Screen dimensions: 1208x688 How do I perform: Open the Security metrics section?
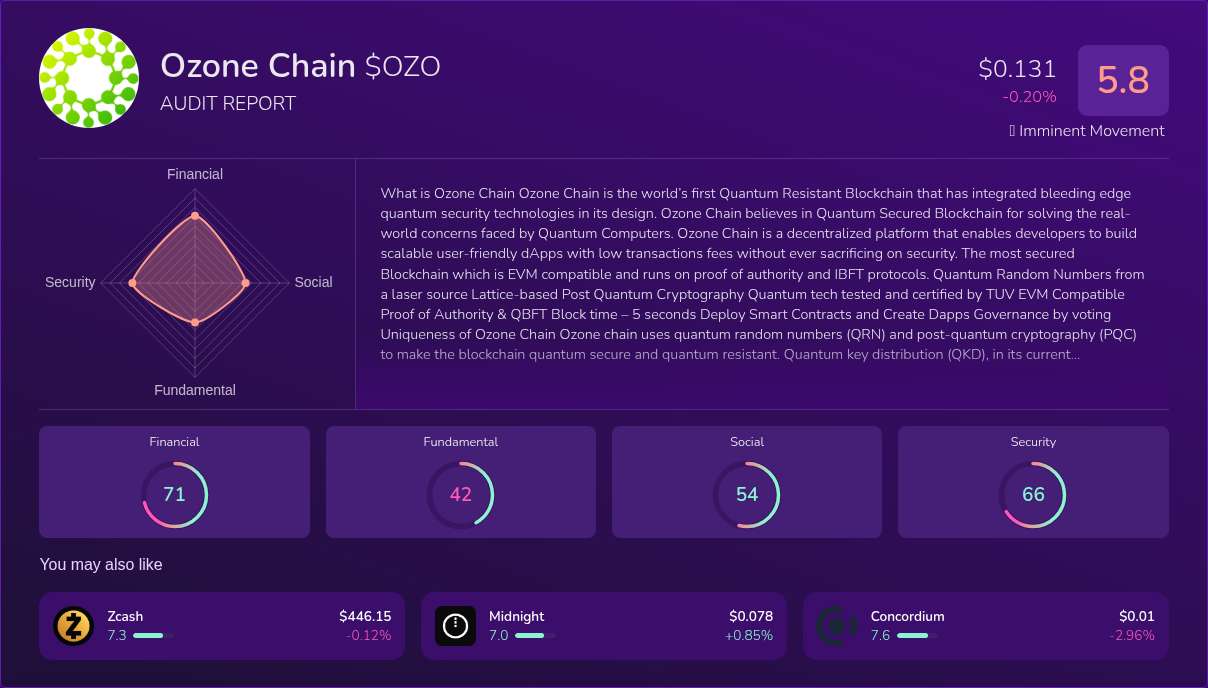[1033, 481]
